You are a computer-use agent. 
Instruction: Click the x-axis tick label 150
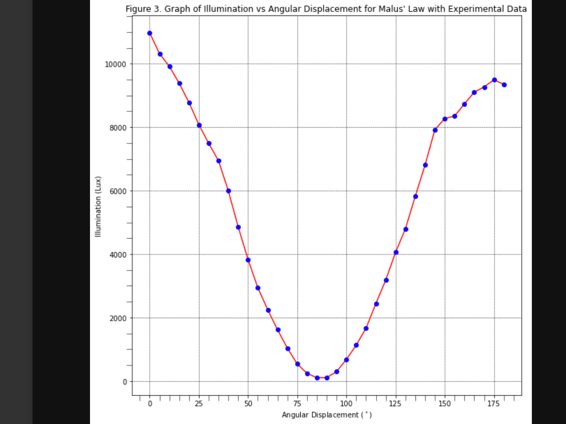[x=445, y=404]
